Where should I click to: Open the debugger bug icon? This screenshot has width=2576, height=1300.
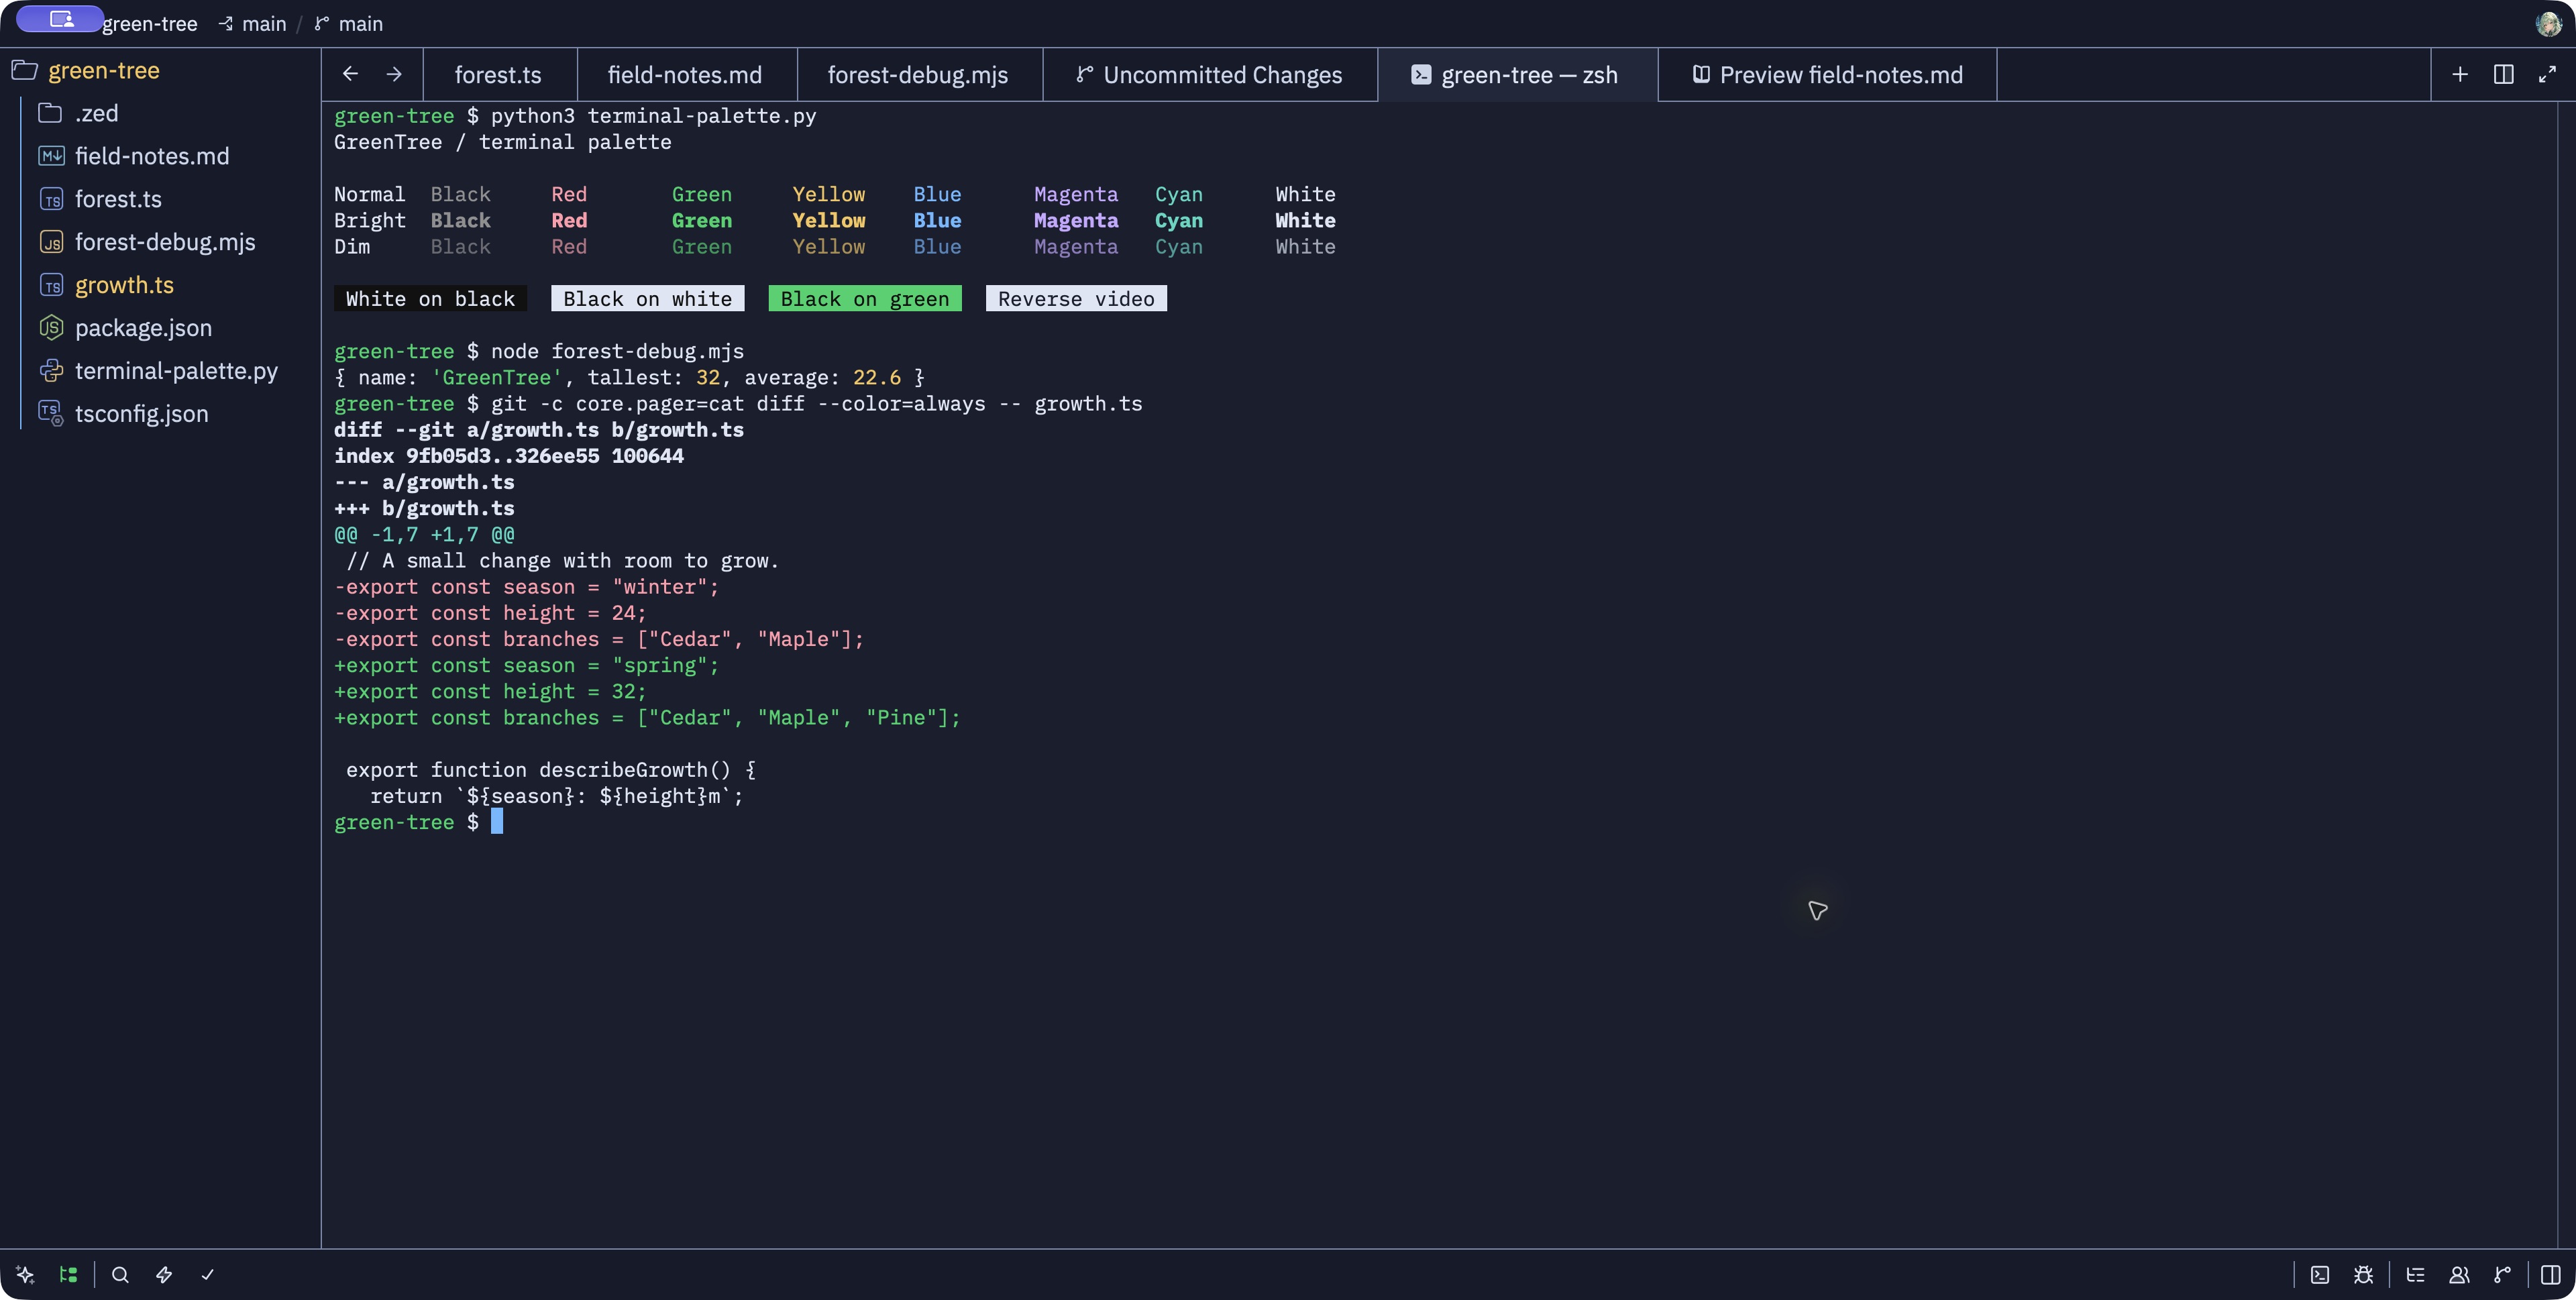click(2363, 1275)
